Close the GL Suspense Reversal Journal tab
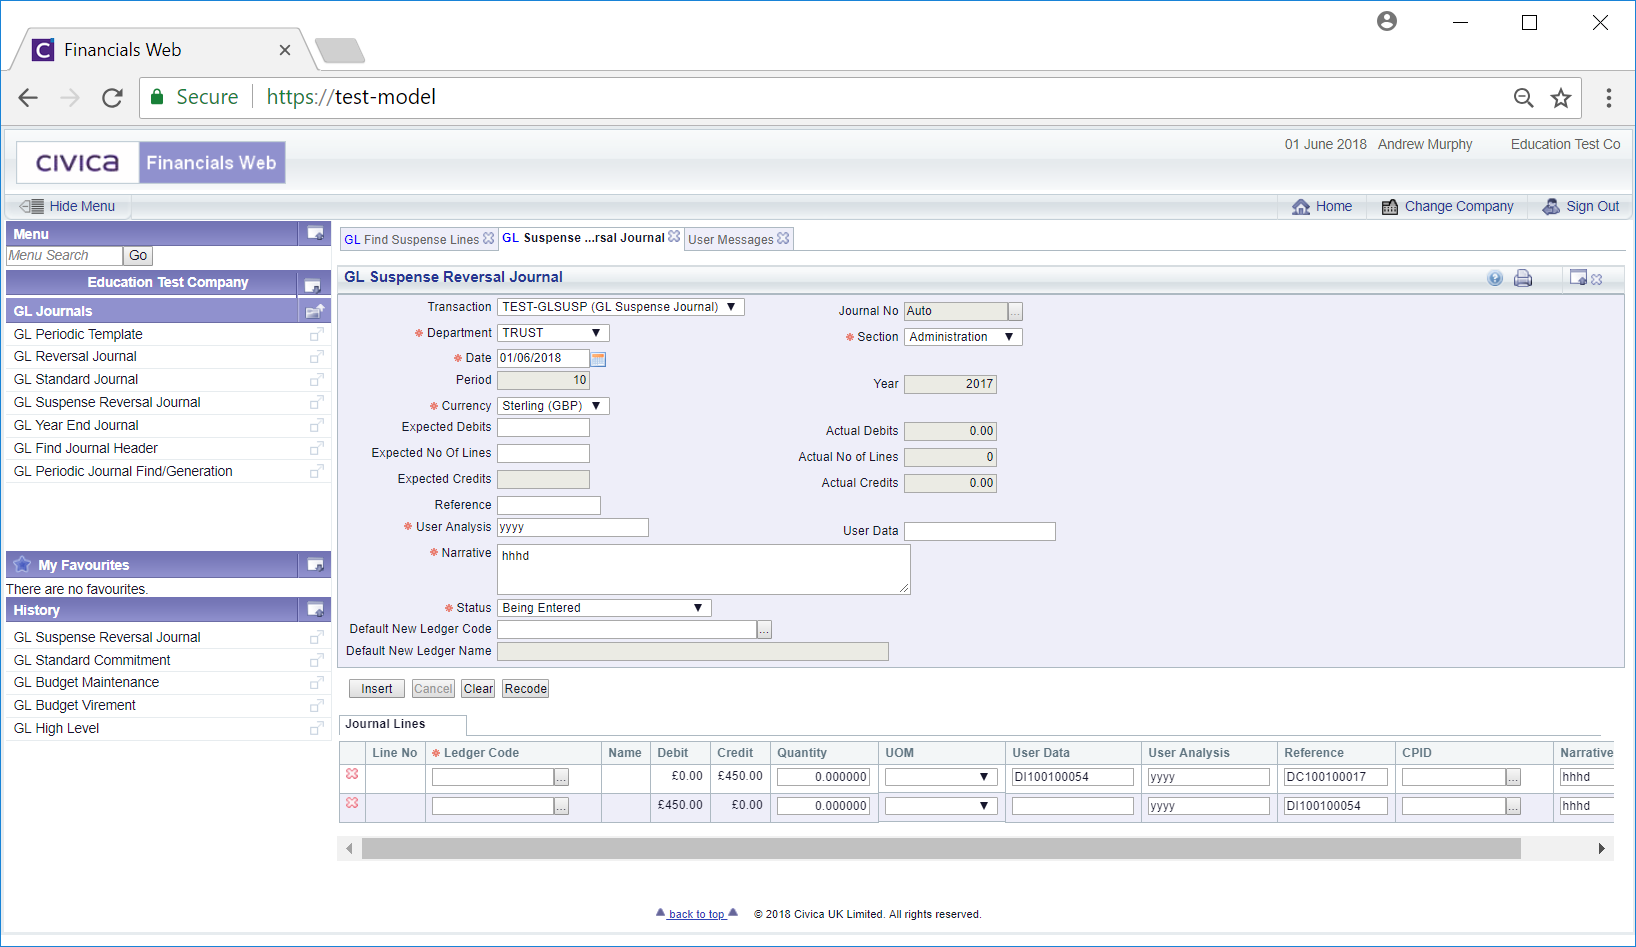 pos(674,237)
